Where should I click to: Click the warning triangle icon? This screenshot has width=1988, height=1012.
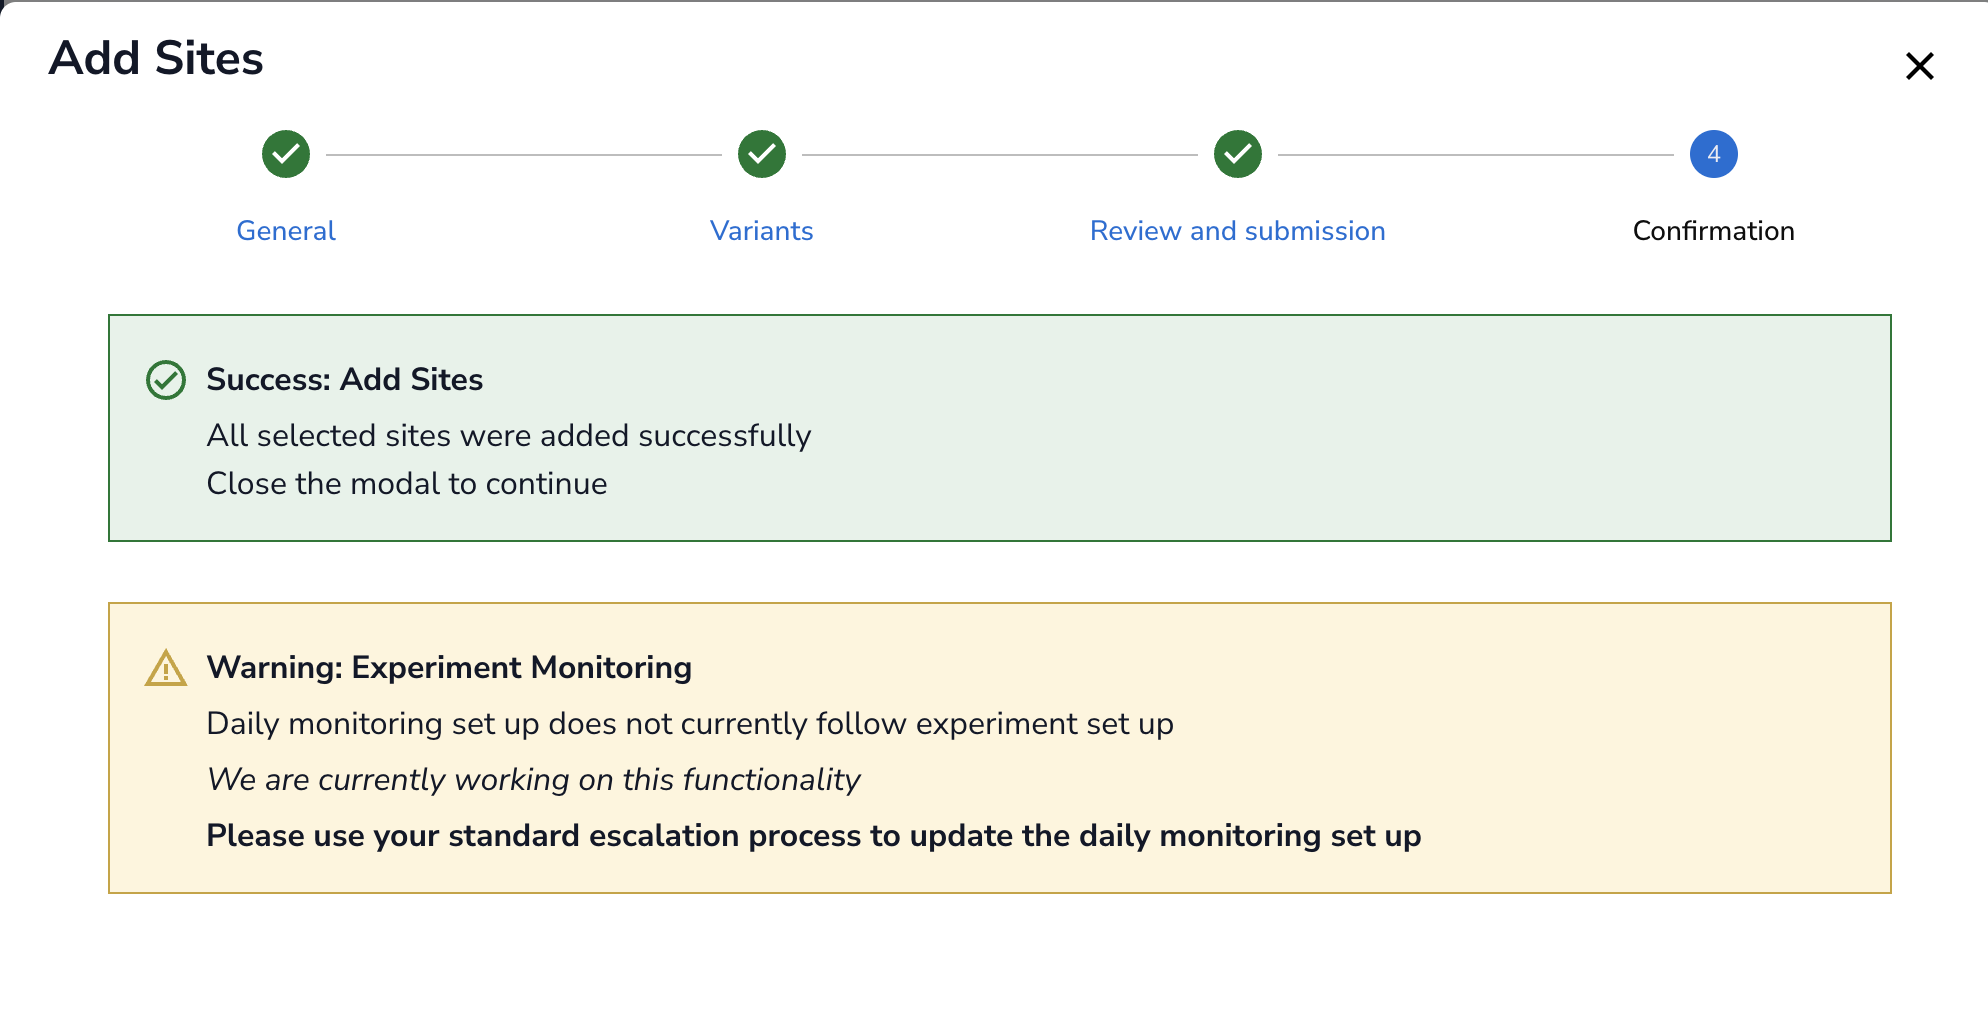[166, 668]
